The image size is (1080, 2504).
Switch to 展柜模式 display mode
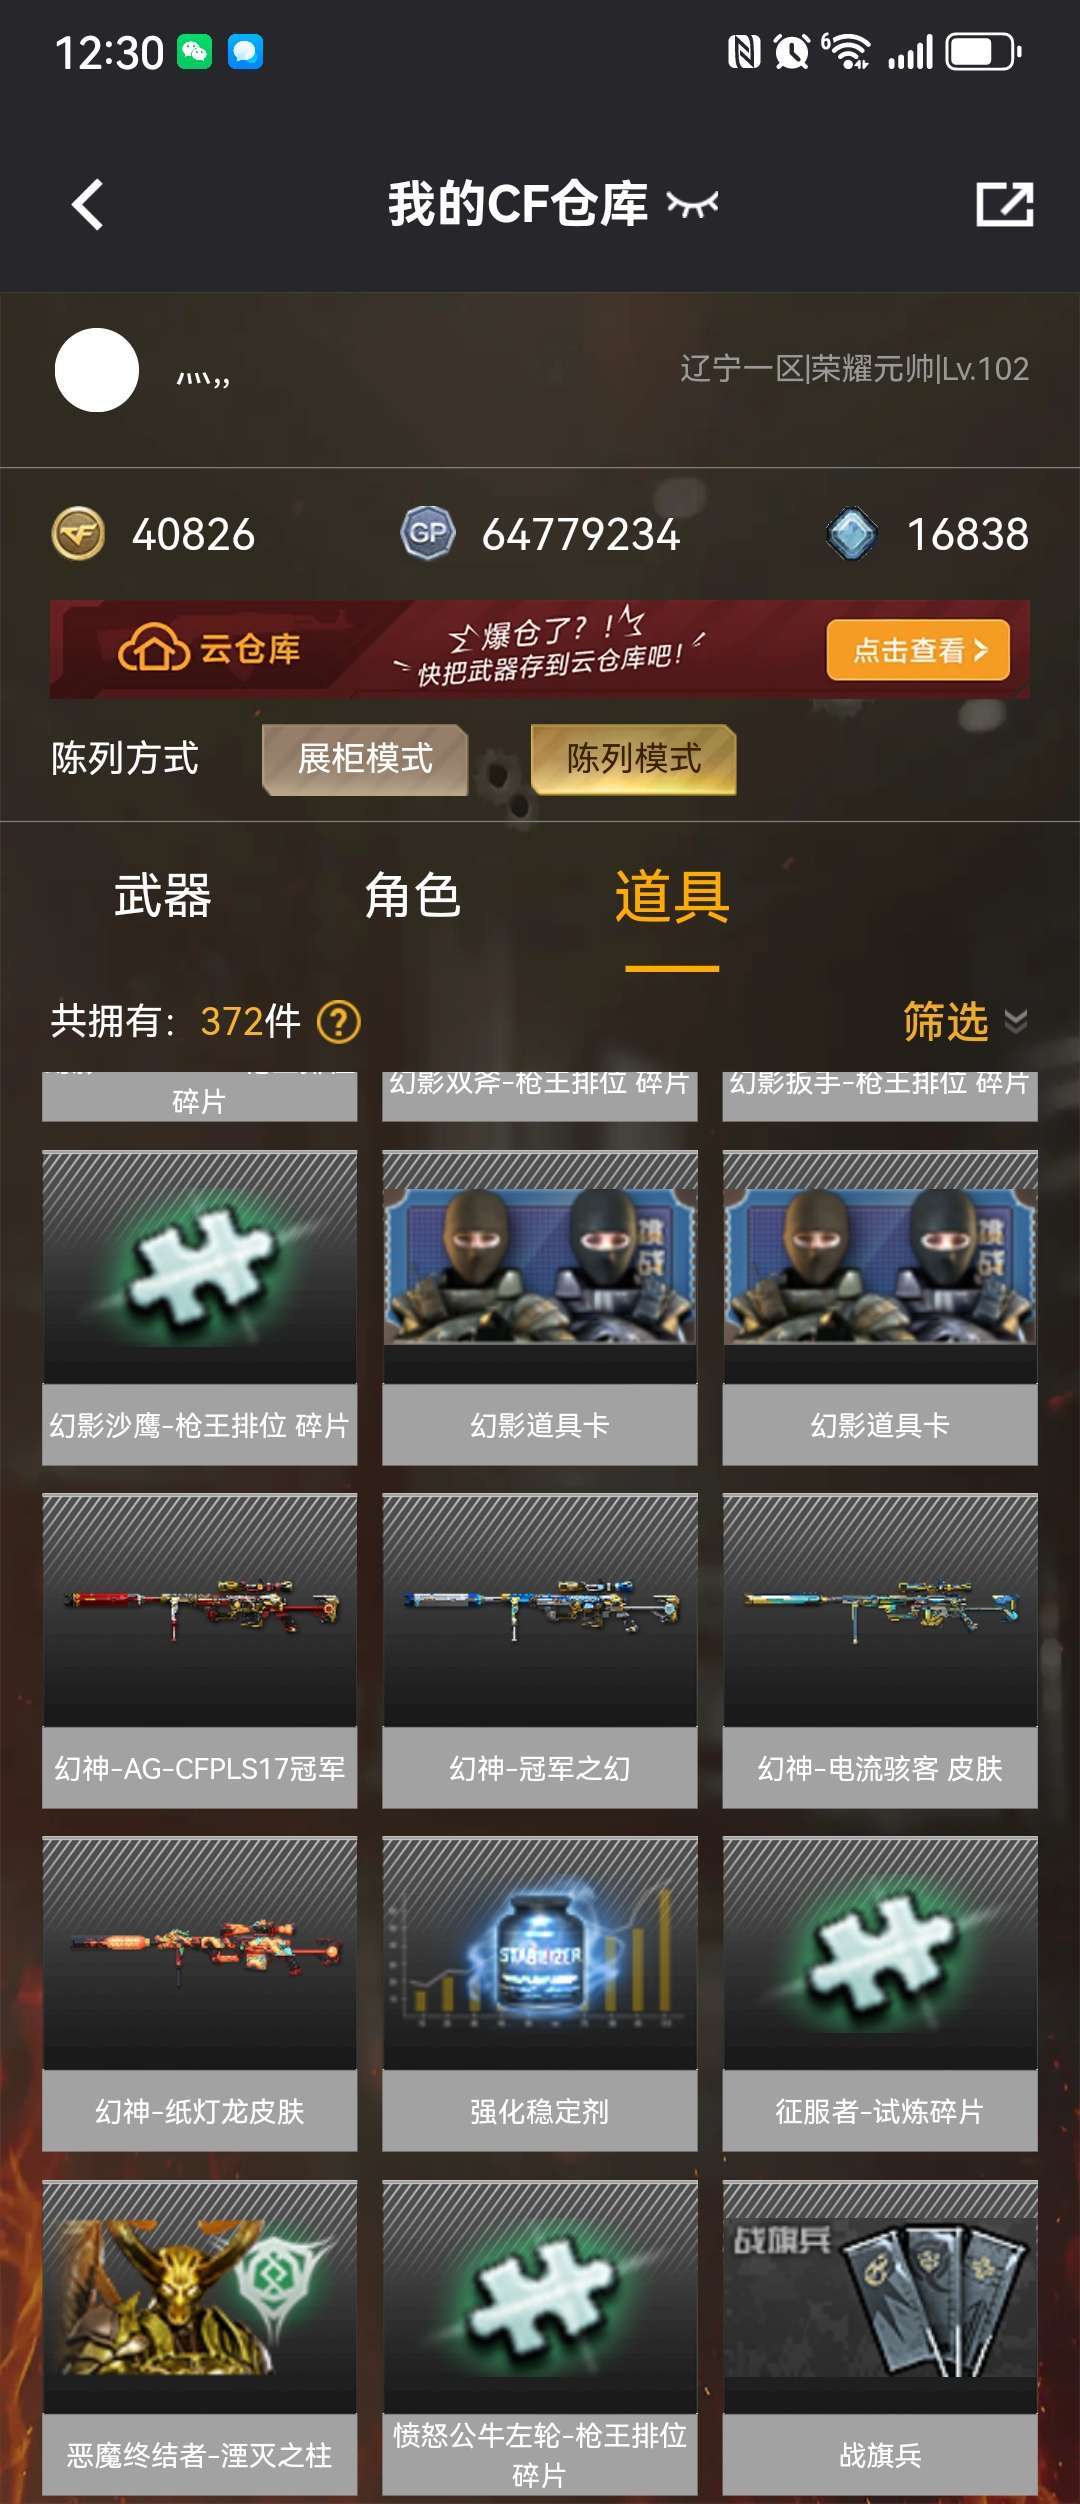click(365, 759)
